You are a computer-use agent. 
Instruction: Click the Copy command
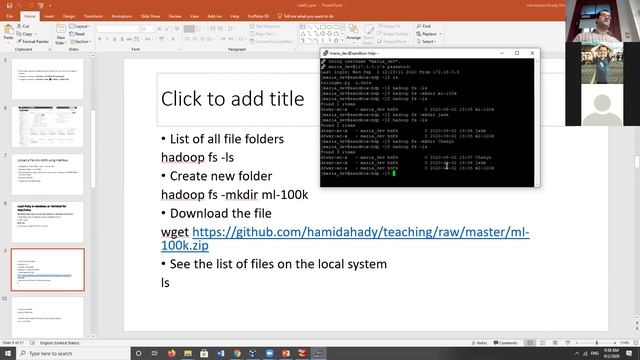pyautogui.click(x=24, y=34)
